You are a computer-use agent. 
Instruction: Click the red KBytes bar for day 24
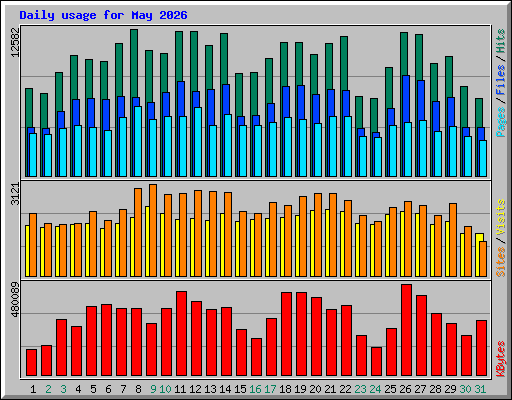pos(376,362)
